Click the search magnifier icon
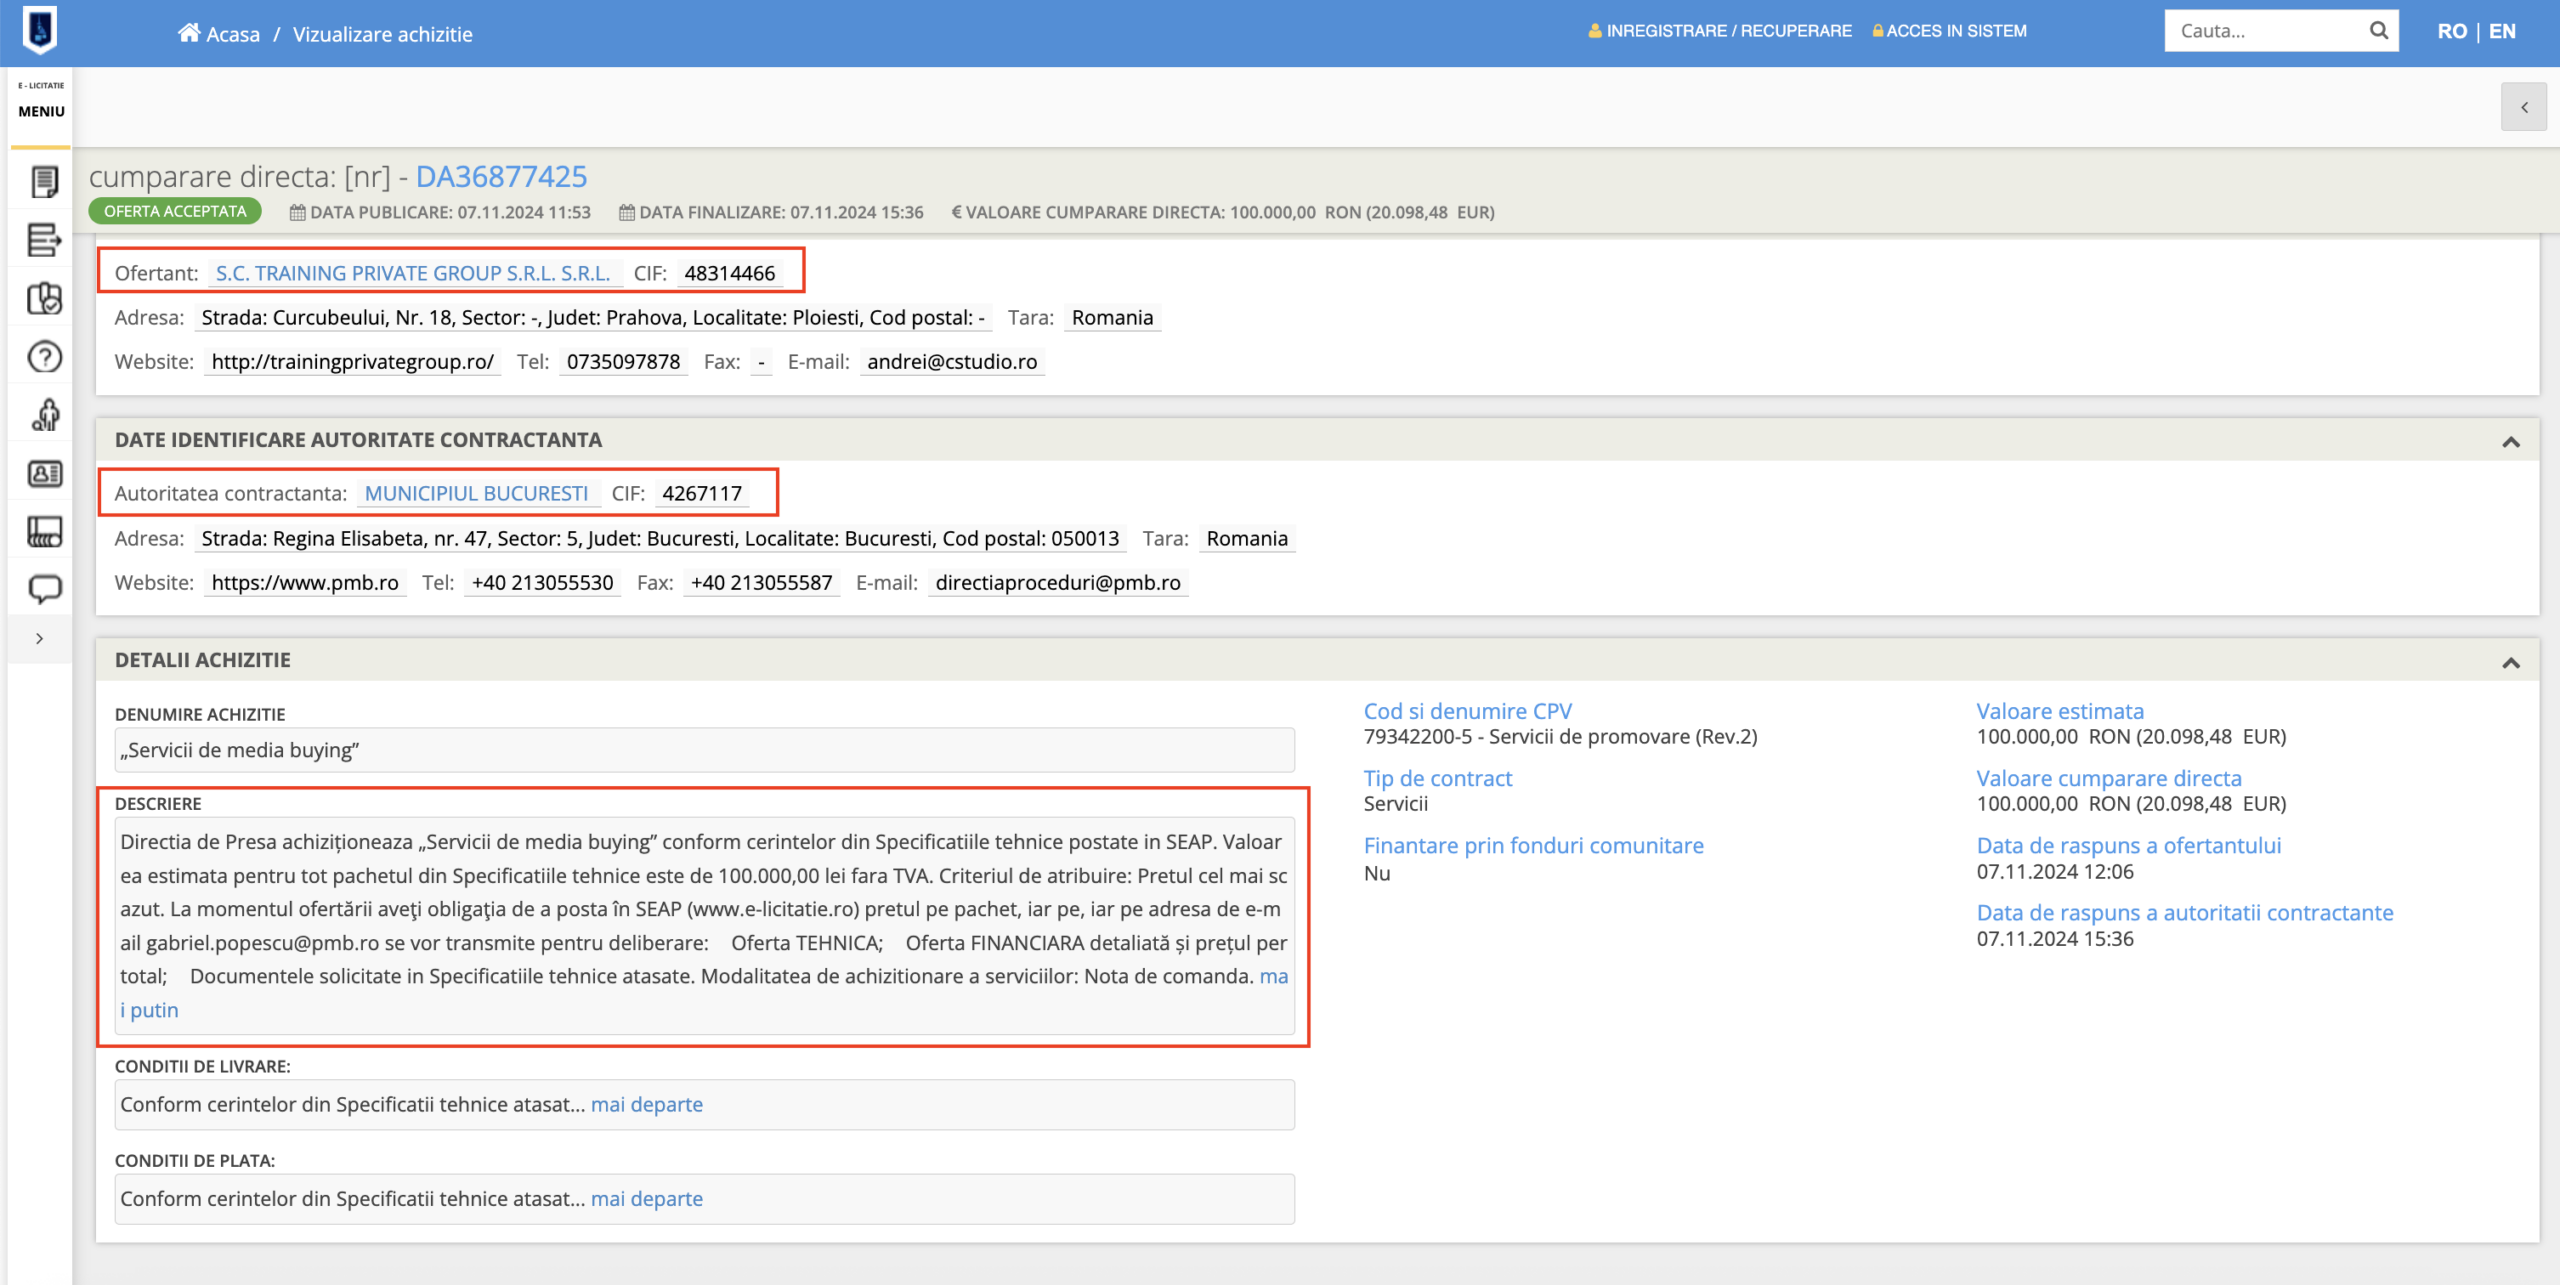Viewport: 2560px width, 1285px height. point(2379,31)
